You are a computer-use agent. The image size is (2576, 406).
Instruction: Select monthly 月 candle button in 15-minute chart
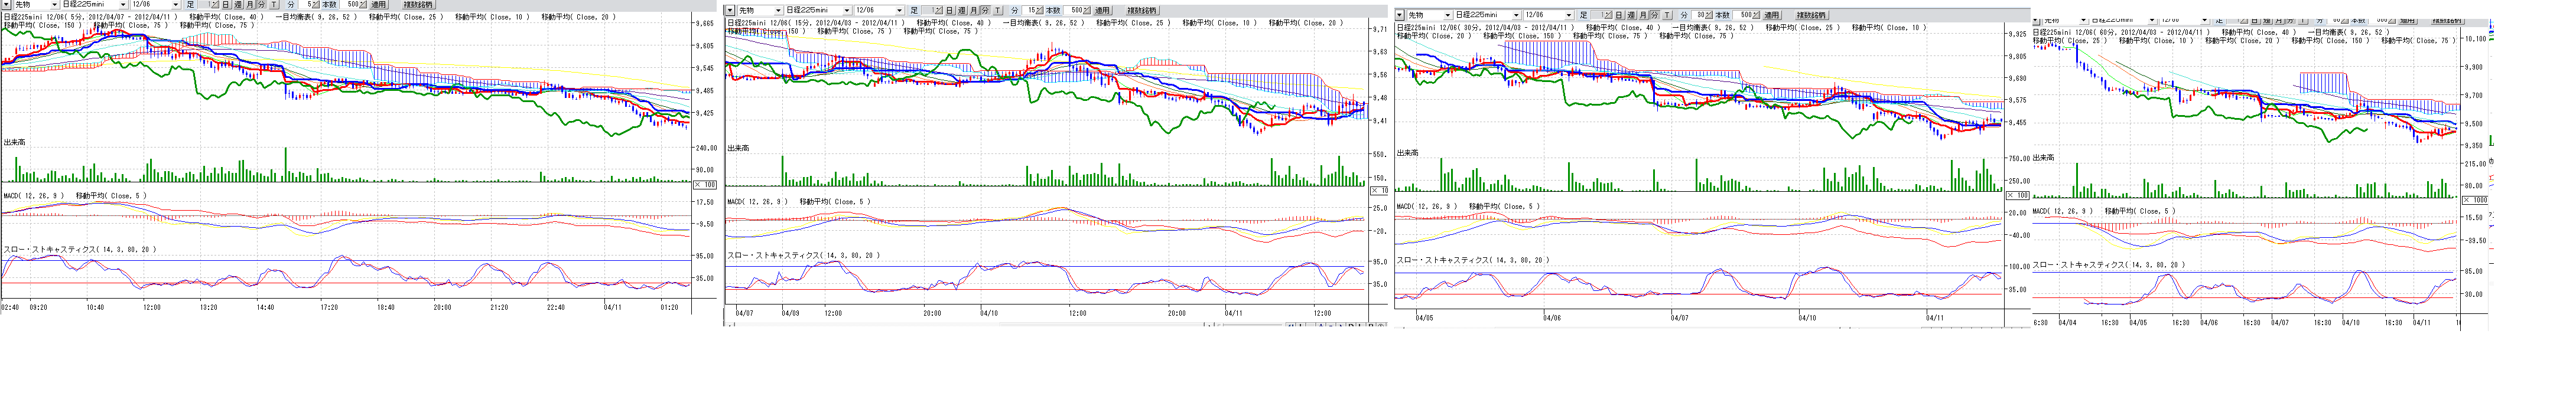[973, 11]
